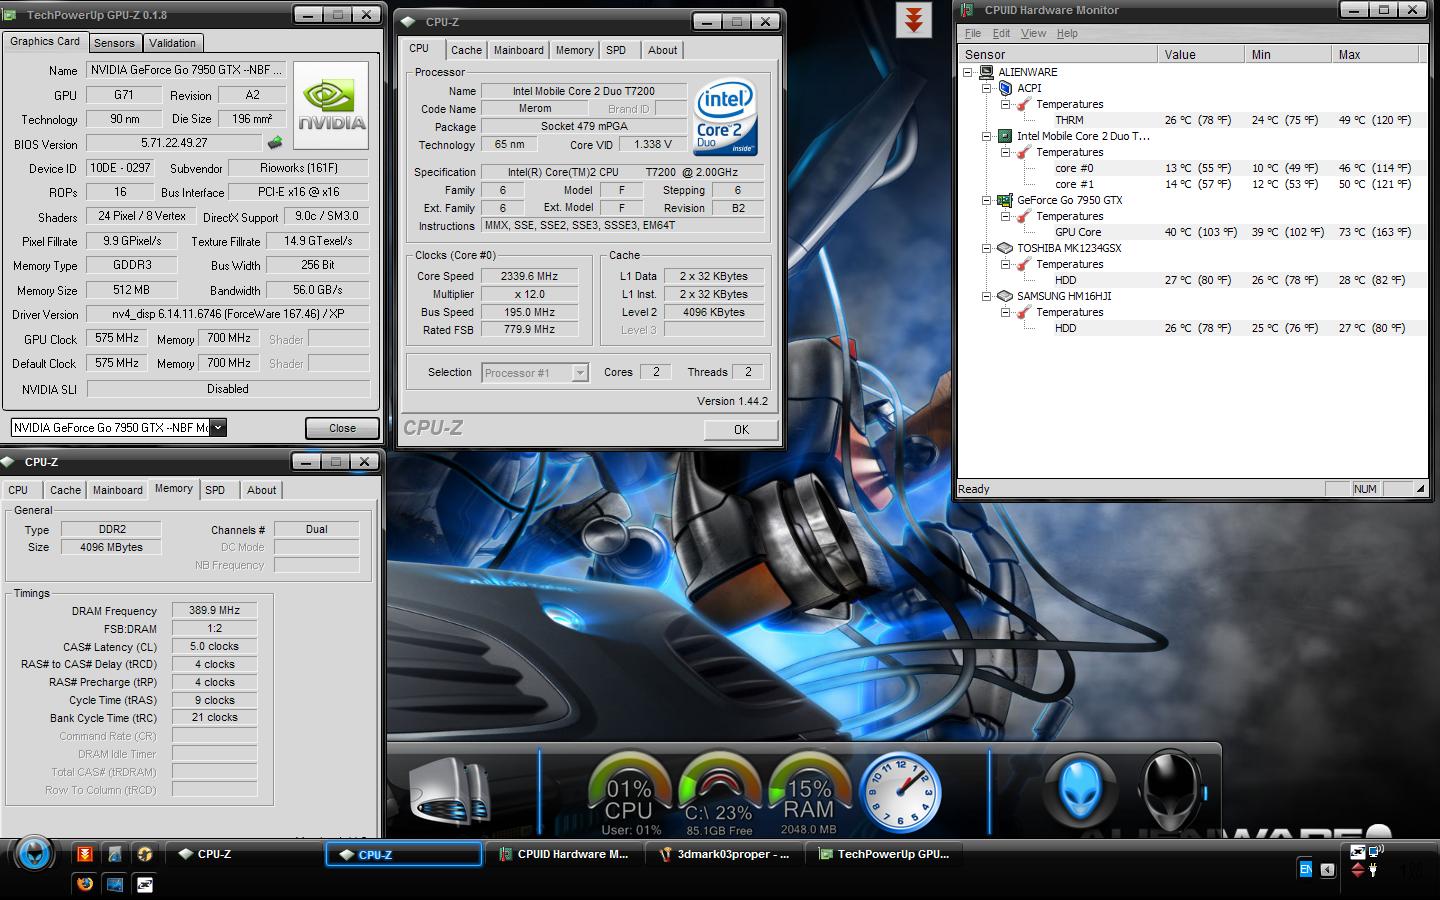Activate CPUID Hardware Monitor taskbar button
The image size is (1440, 900).
pos(565,854)
